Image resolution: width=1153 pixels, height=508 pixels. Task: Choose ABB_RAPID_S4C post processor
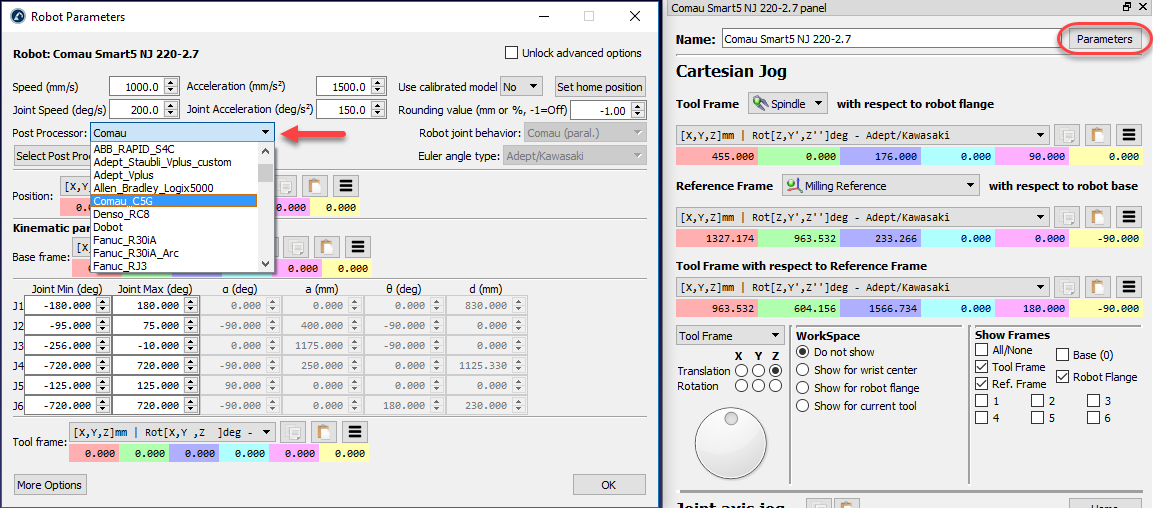tap(134, 149)
